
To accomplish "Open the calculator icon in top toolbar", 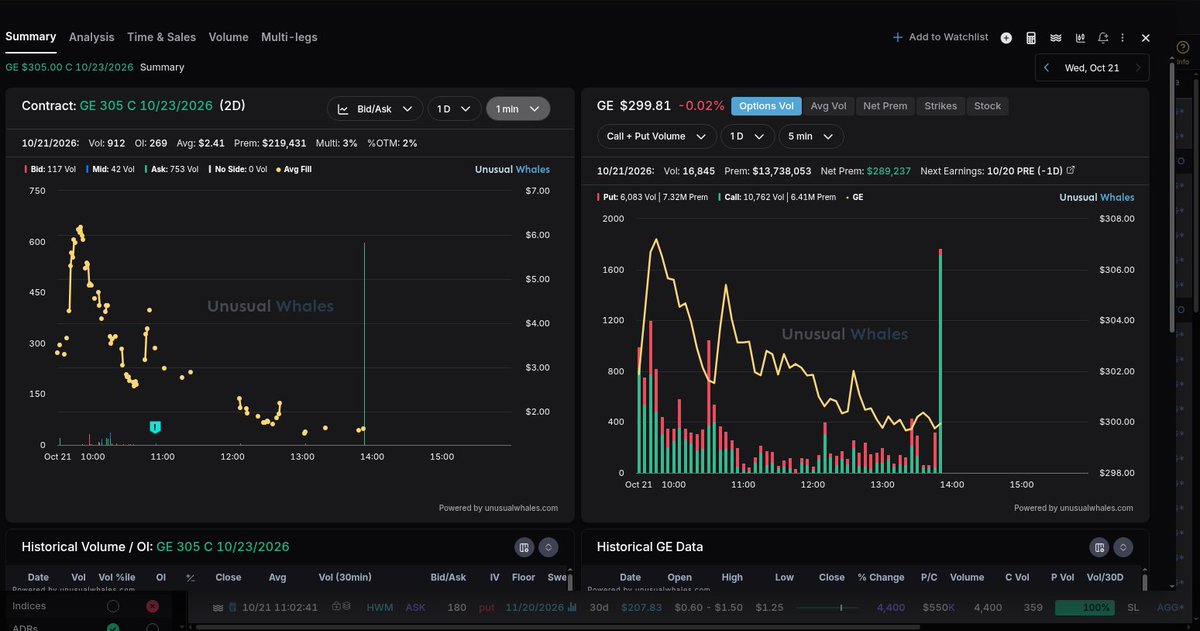I will 1031,38.
